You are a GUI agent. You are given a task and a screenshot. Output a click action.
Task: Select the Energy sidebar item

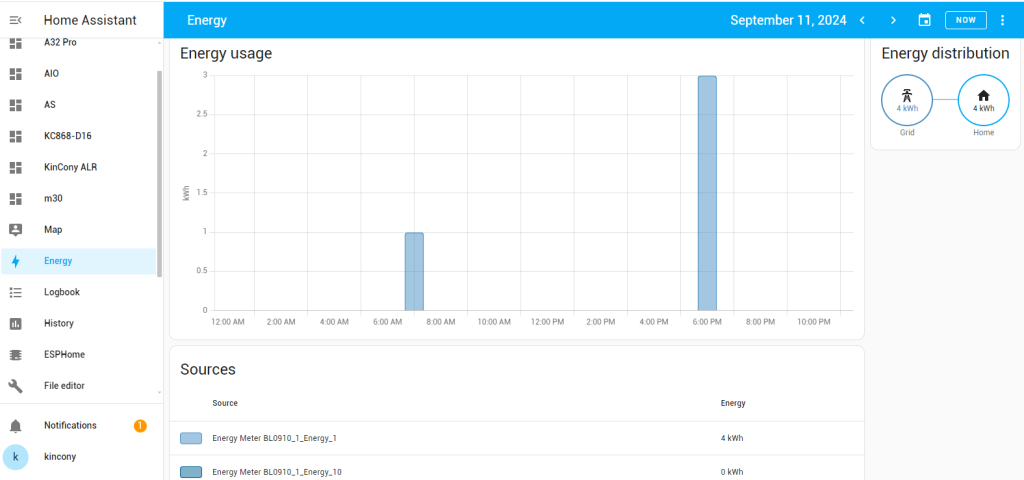tap(58, 261)
